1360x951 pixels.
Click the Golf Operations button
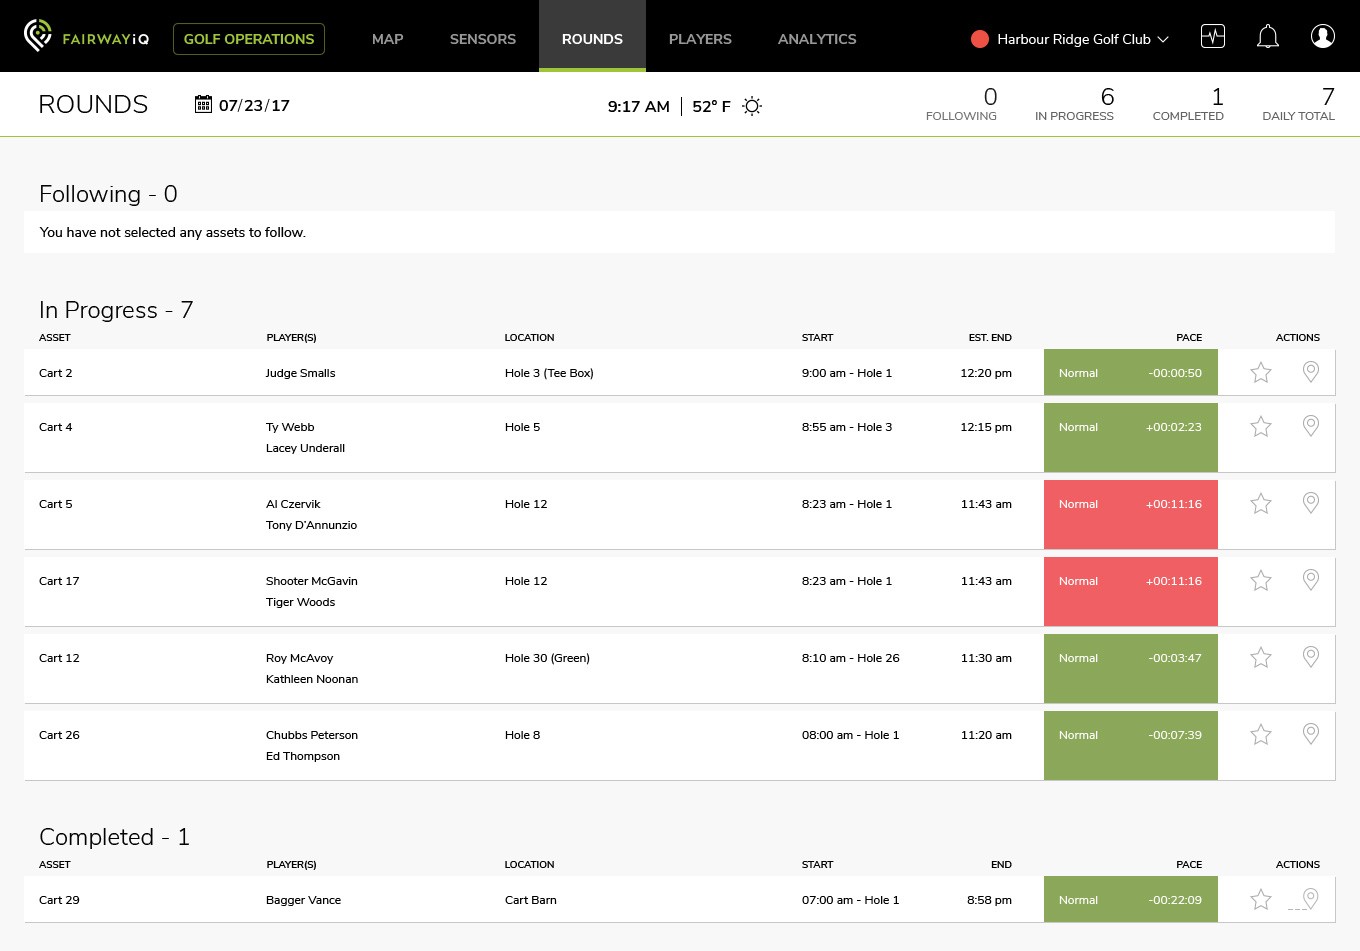click(249, 38)
